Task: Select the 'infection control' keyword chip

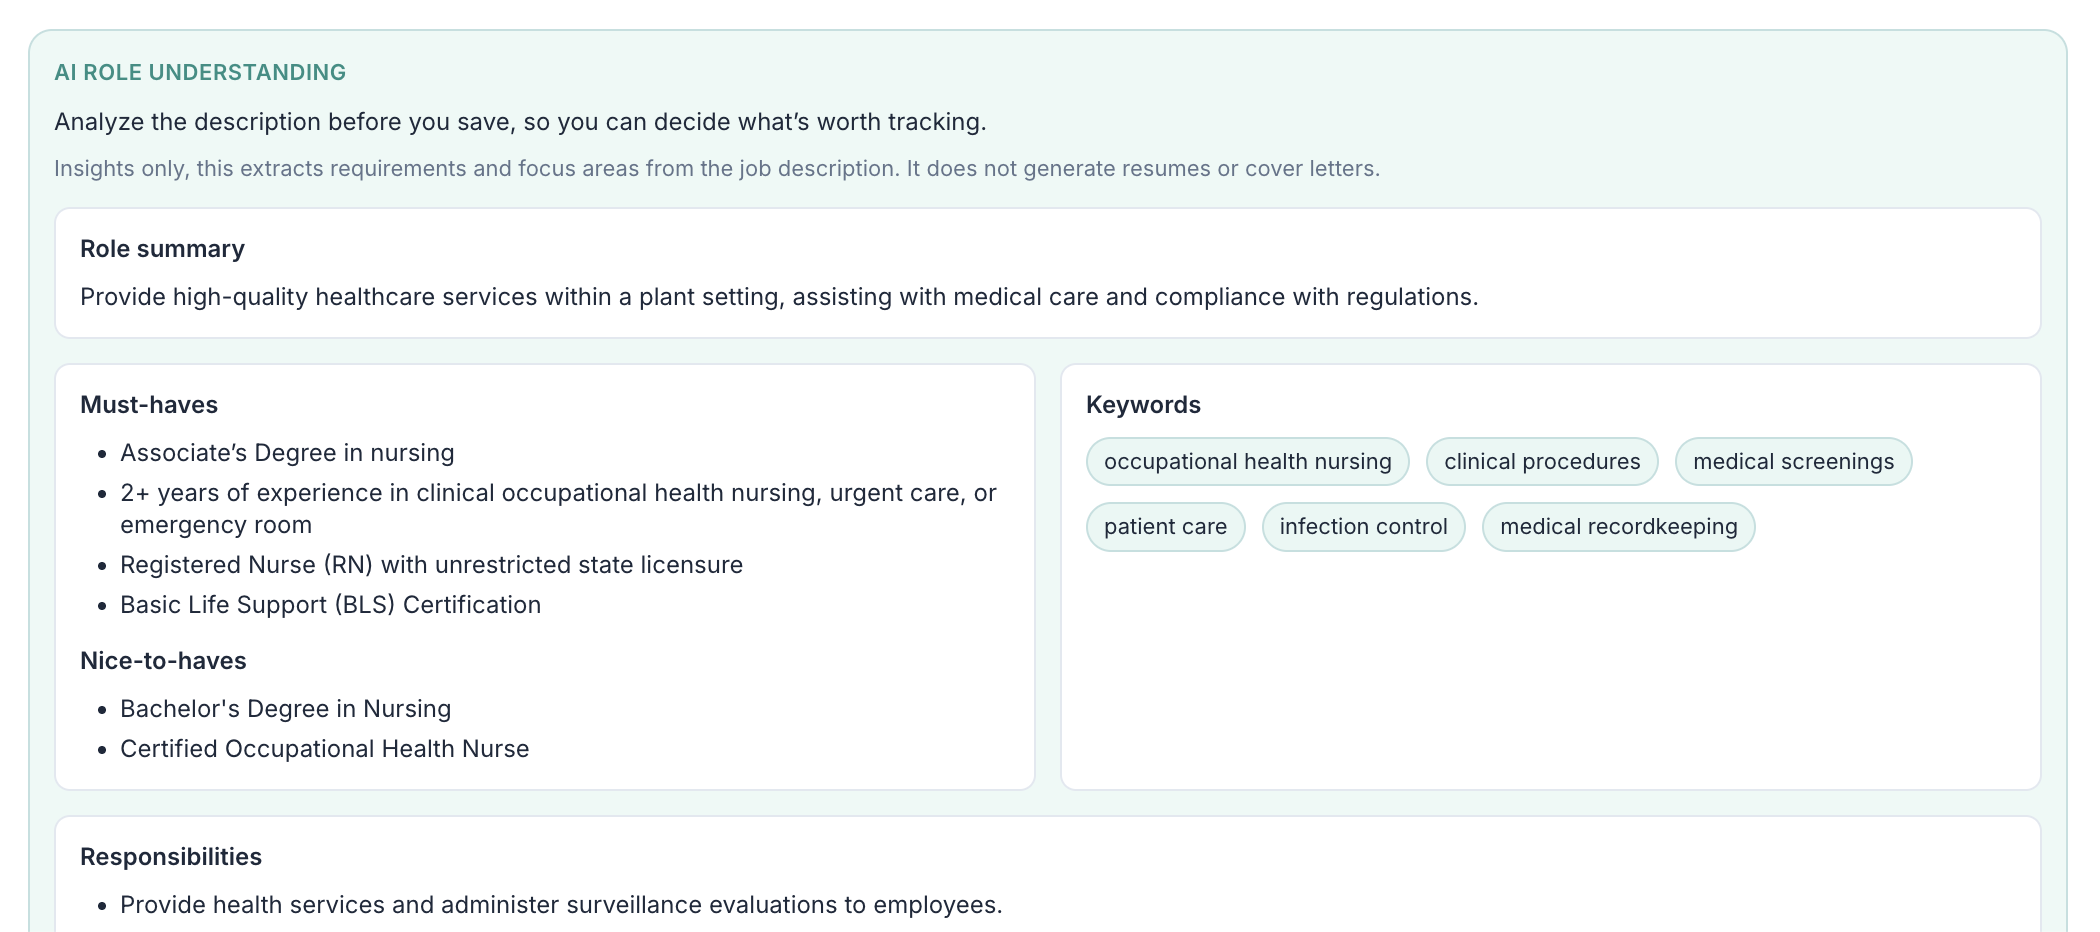Action: 1363,526
